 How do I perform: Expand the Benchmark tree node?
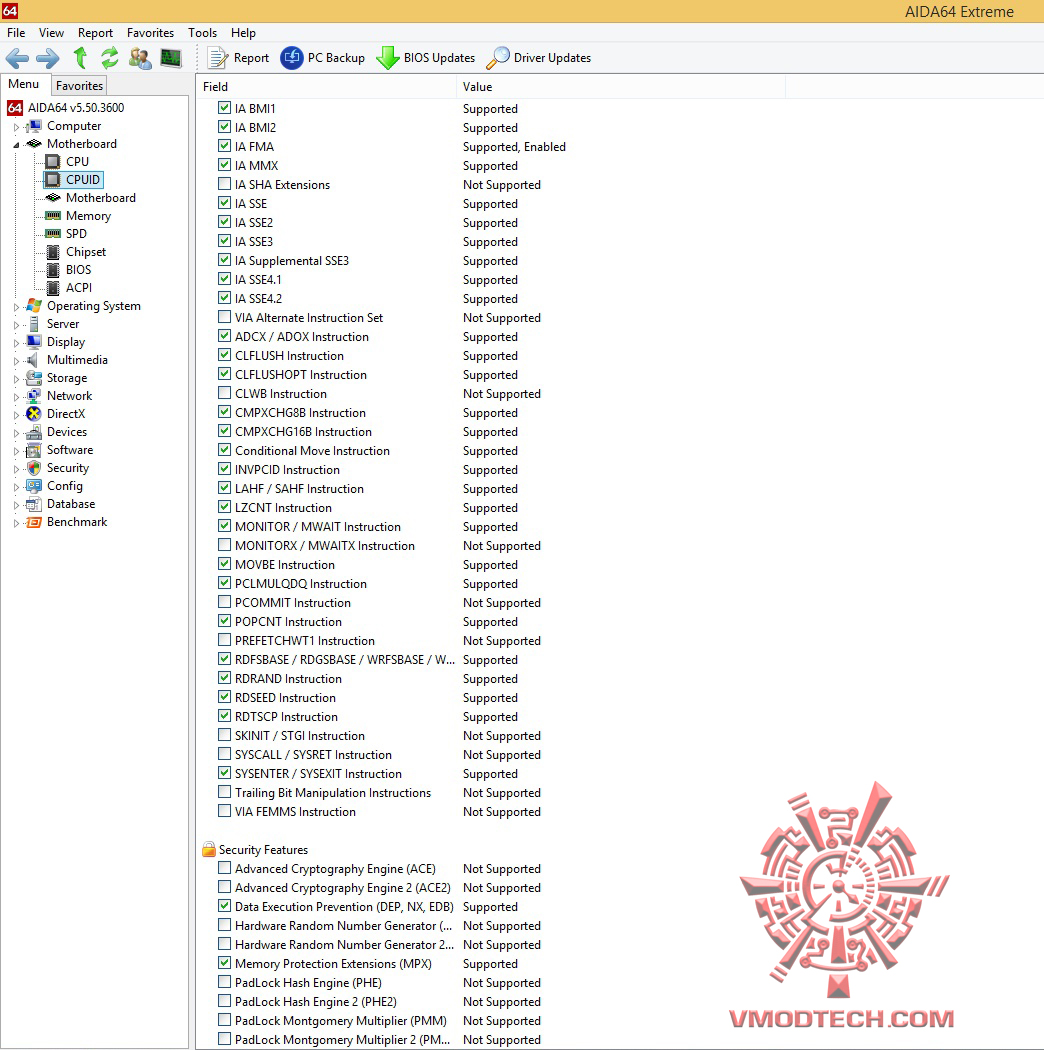16,523
